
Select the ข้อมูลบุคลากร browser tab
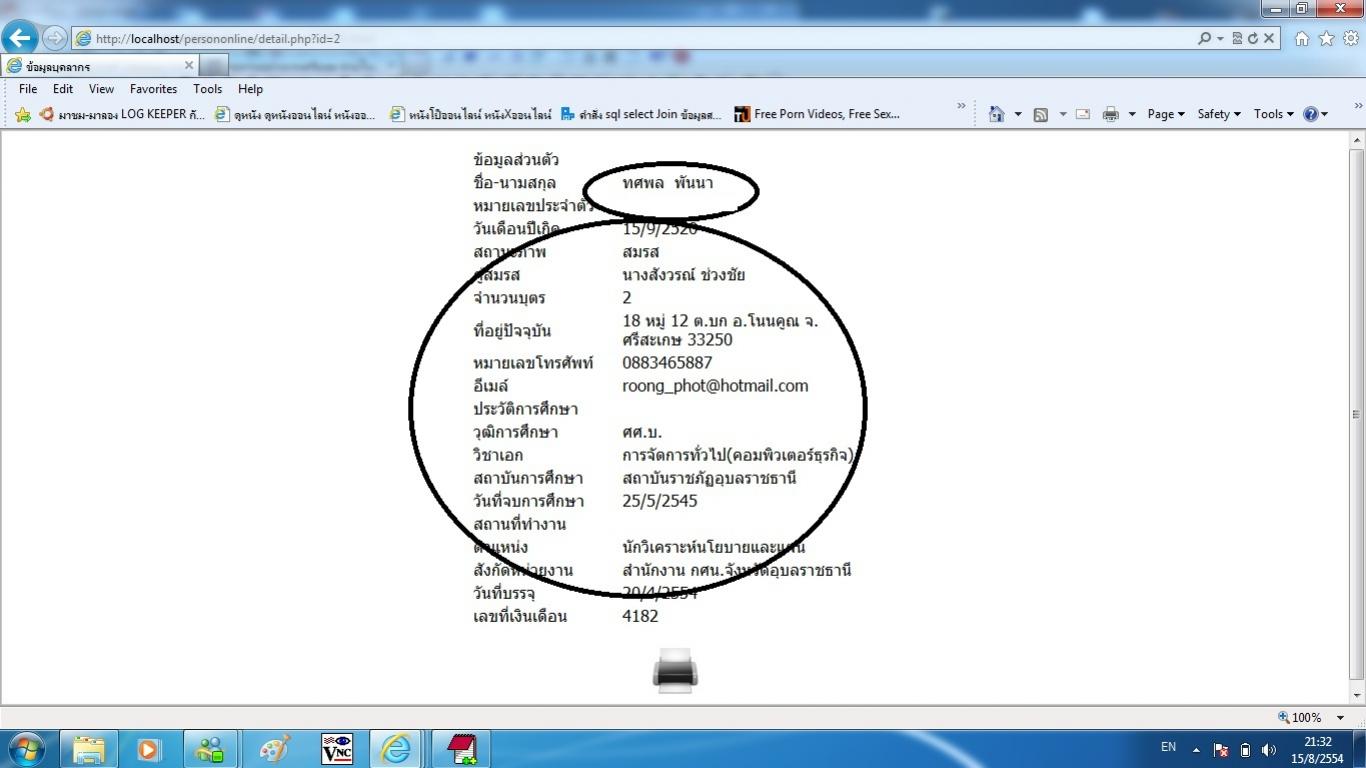[x=100, y=66]
